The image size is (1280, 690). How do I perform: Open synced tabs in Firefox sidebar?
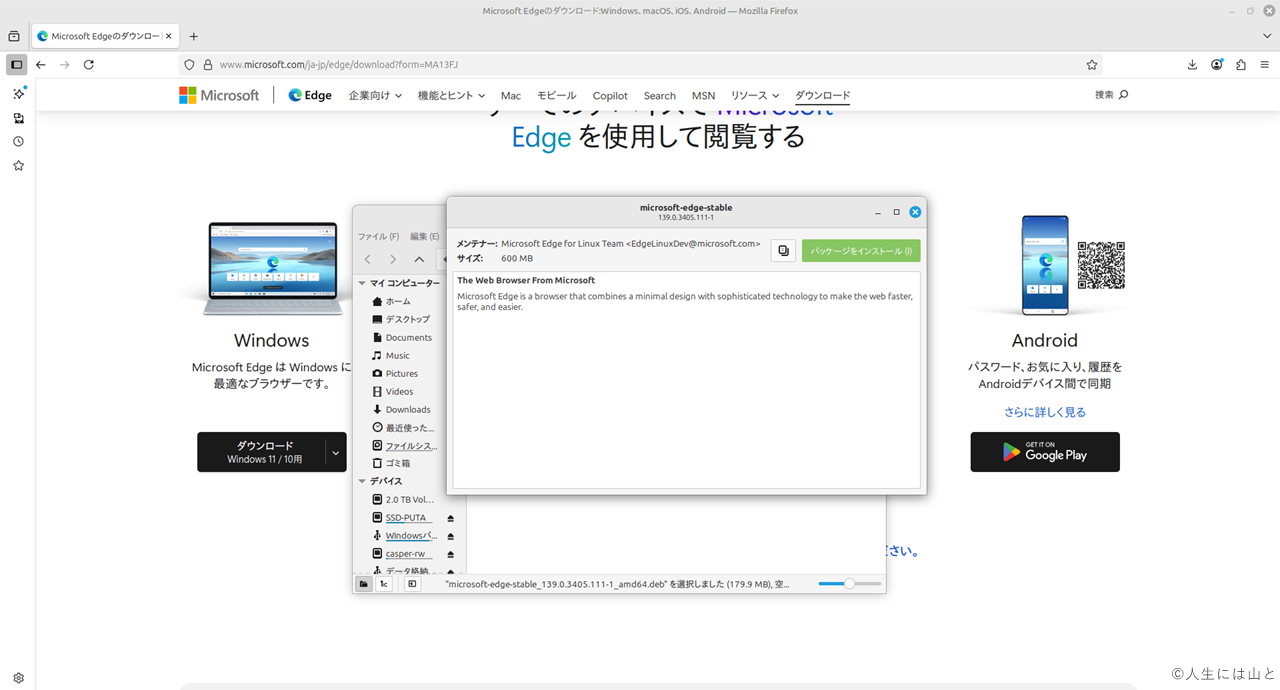click(18, 117)
